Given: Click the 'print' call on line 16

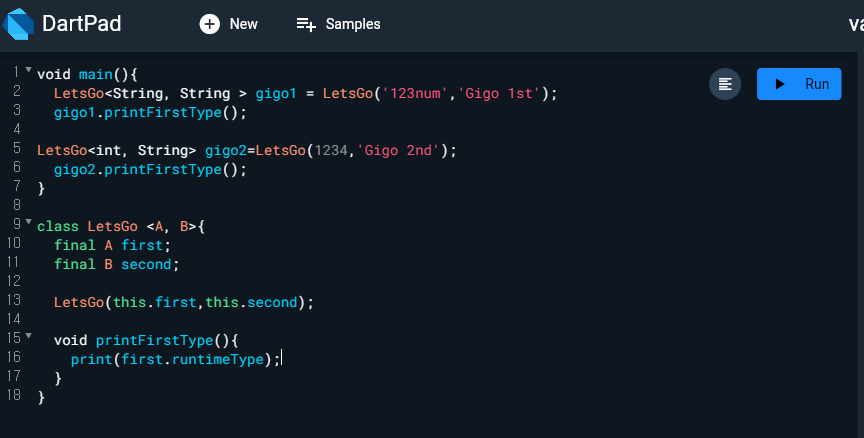Looking at the screenshot, I should pos(91,359).
